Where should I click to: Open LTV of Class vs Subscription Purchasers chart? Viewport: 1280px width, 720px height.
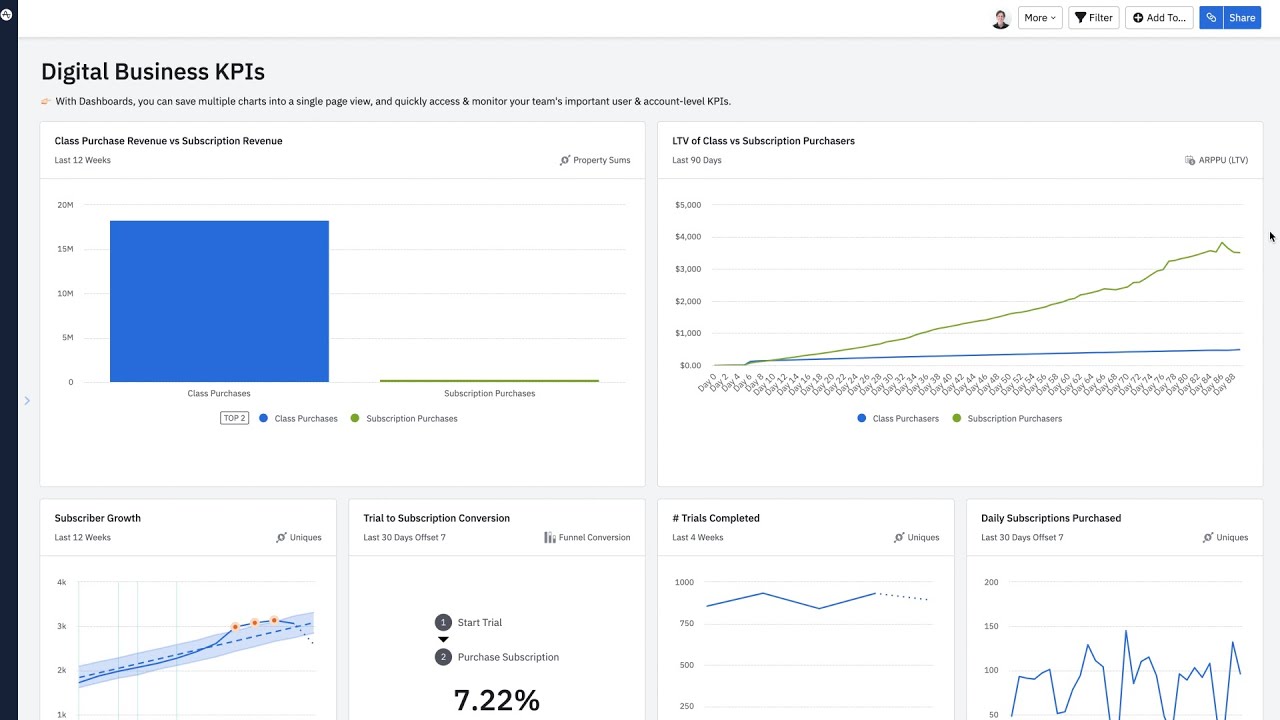click(763, 141)
